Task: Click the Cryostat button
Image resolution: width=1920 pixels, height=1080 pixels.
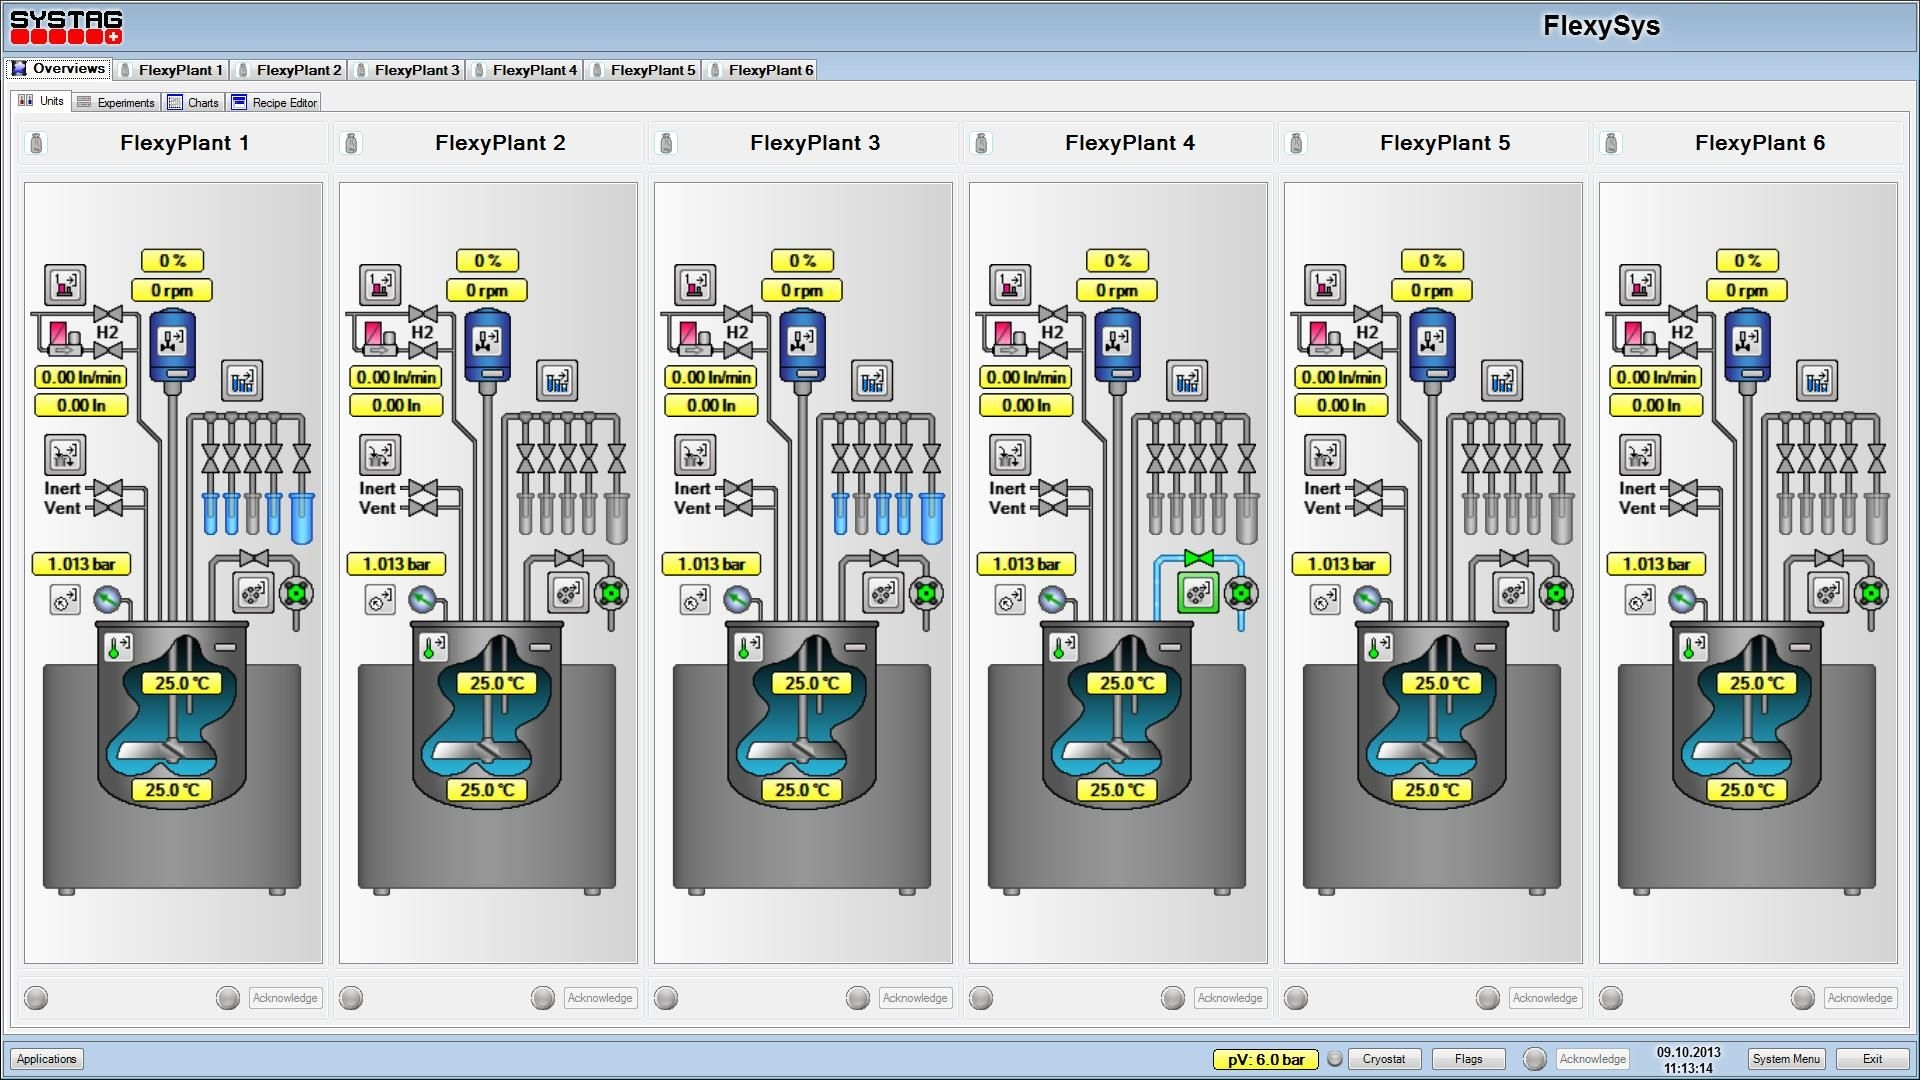Action: point(1384,1059)
